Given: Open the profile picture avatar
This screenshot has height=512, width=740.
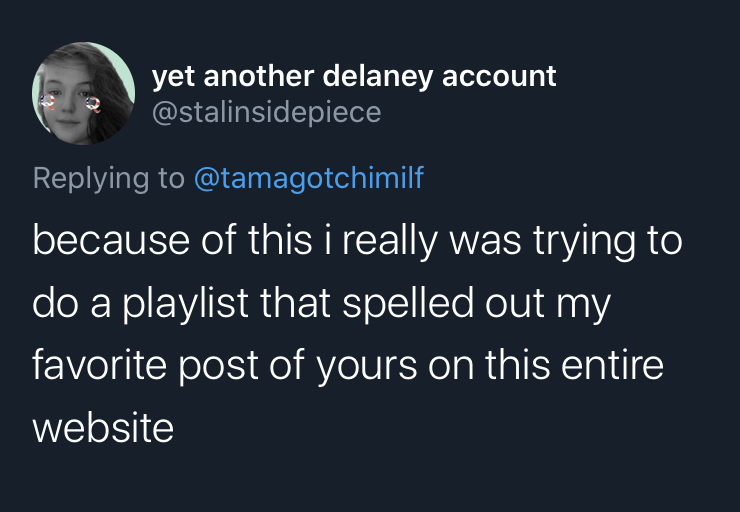Looking at the screenshot, I should pyautogui.click(x=83, y=94).
